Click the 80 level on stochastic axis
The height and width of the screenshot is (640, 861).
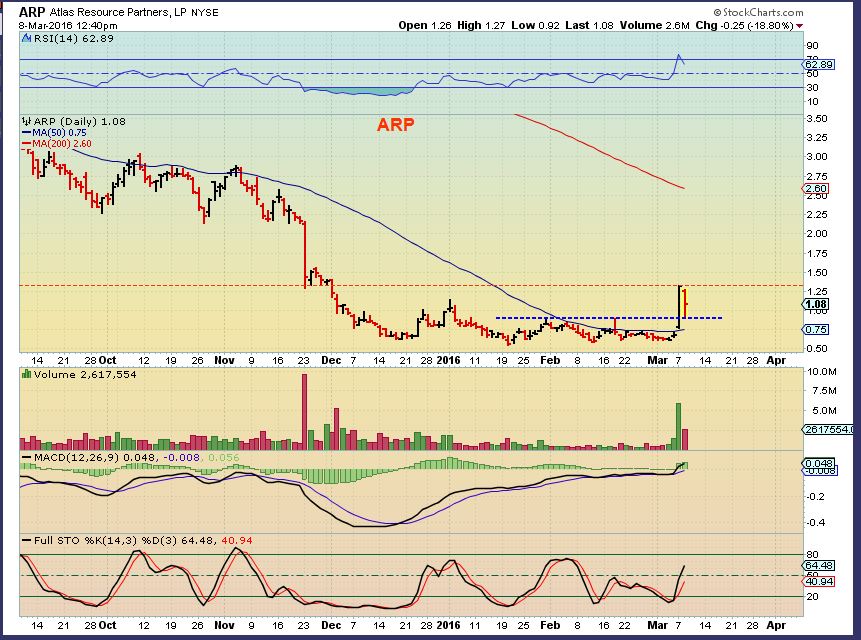pos(812,554)
